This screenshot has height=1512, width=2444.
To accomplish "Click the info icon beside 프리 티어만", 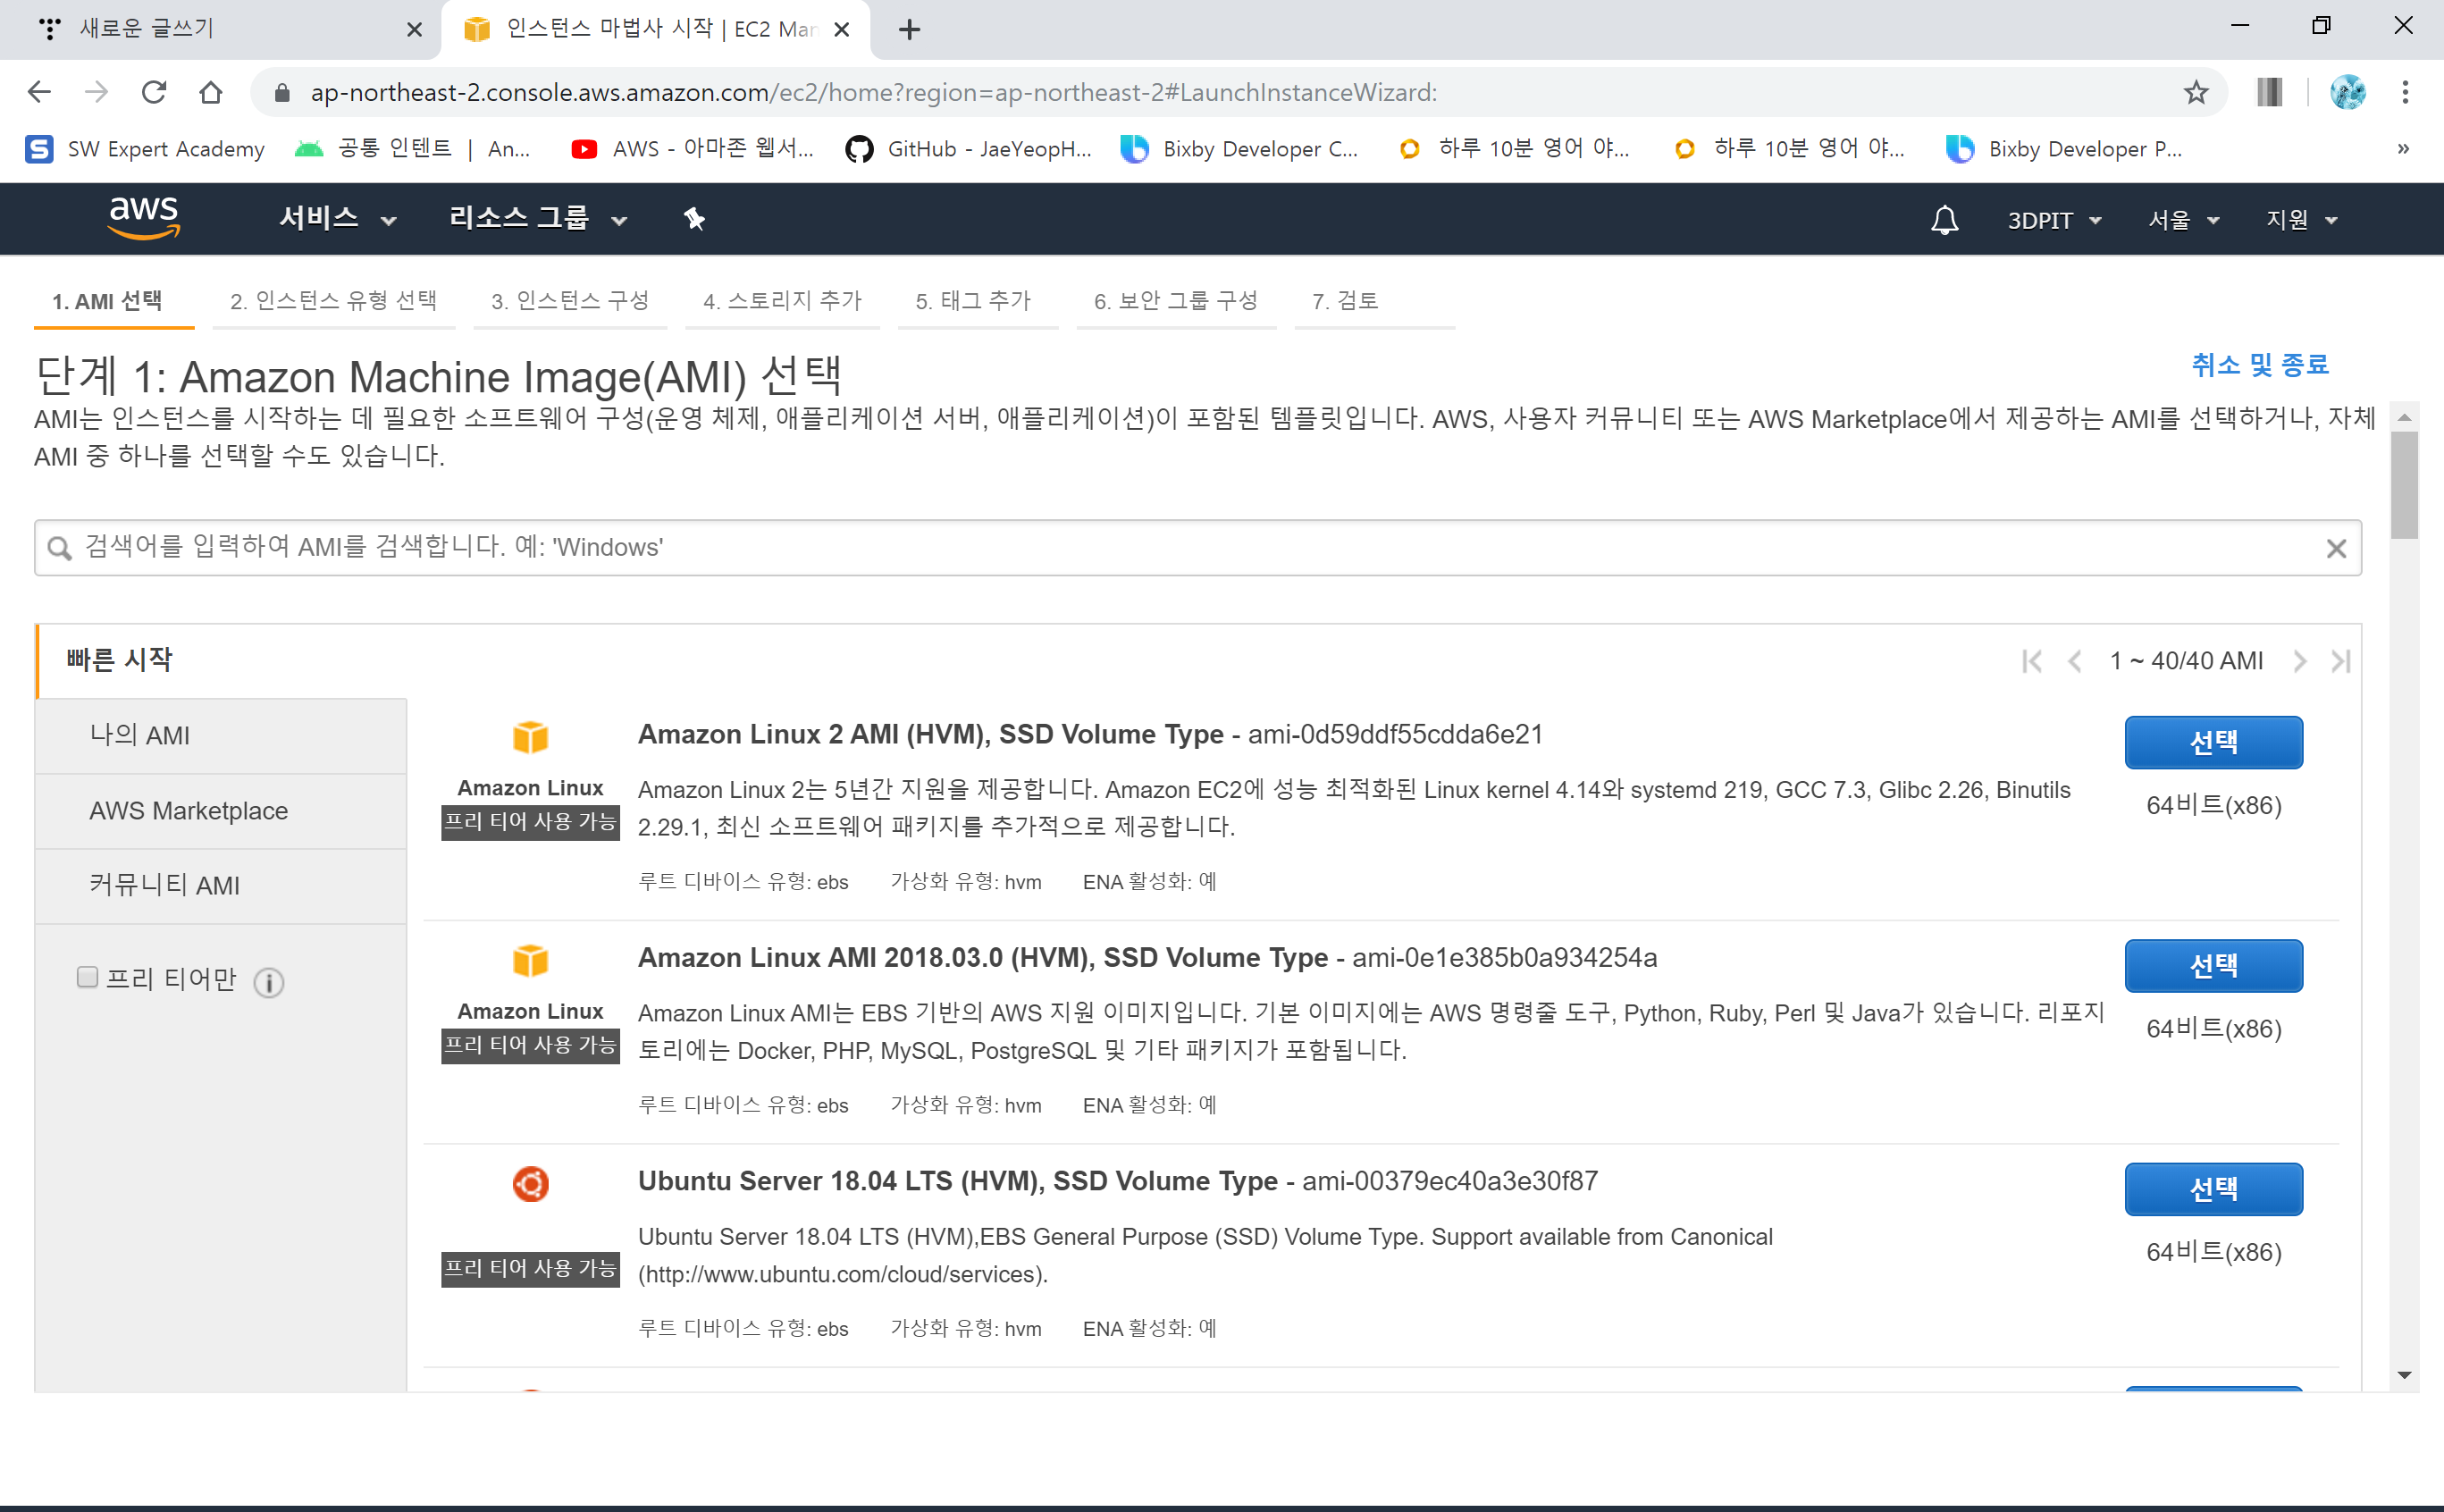I will (x=268, y=982).
